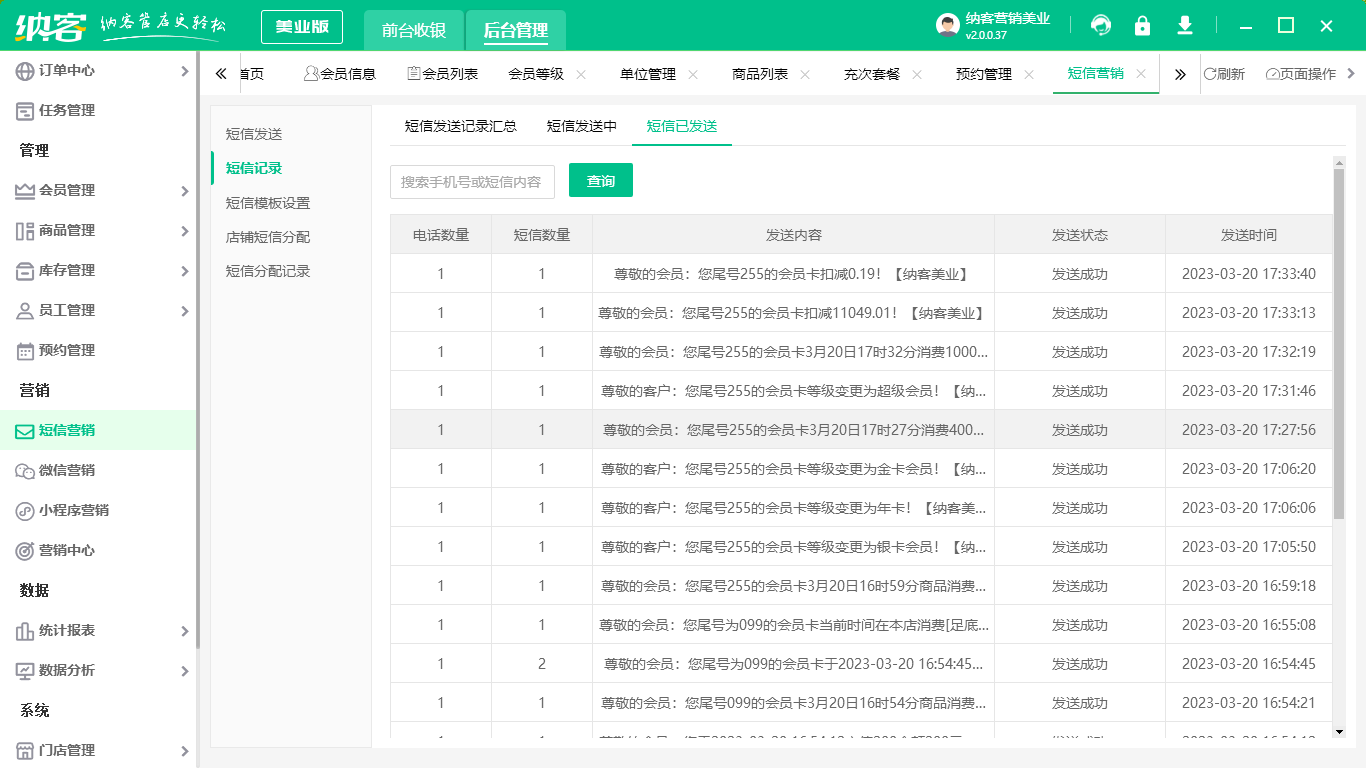Switch to the 短信已发送 tab

click(x=681, y=127)
